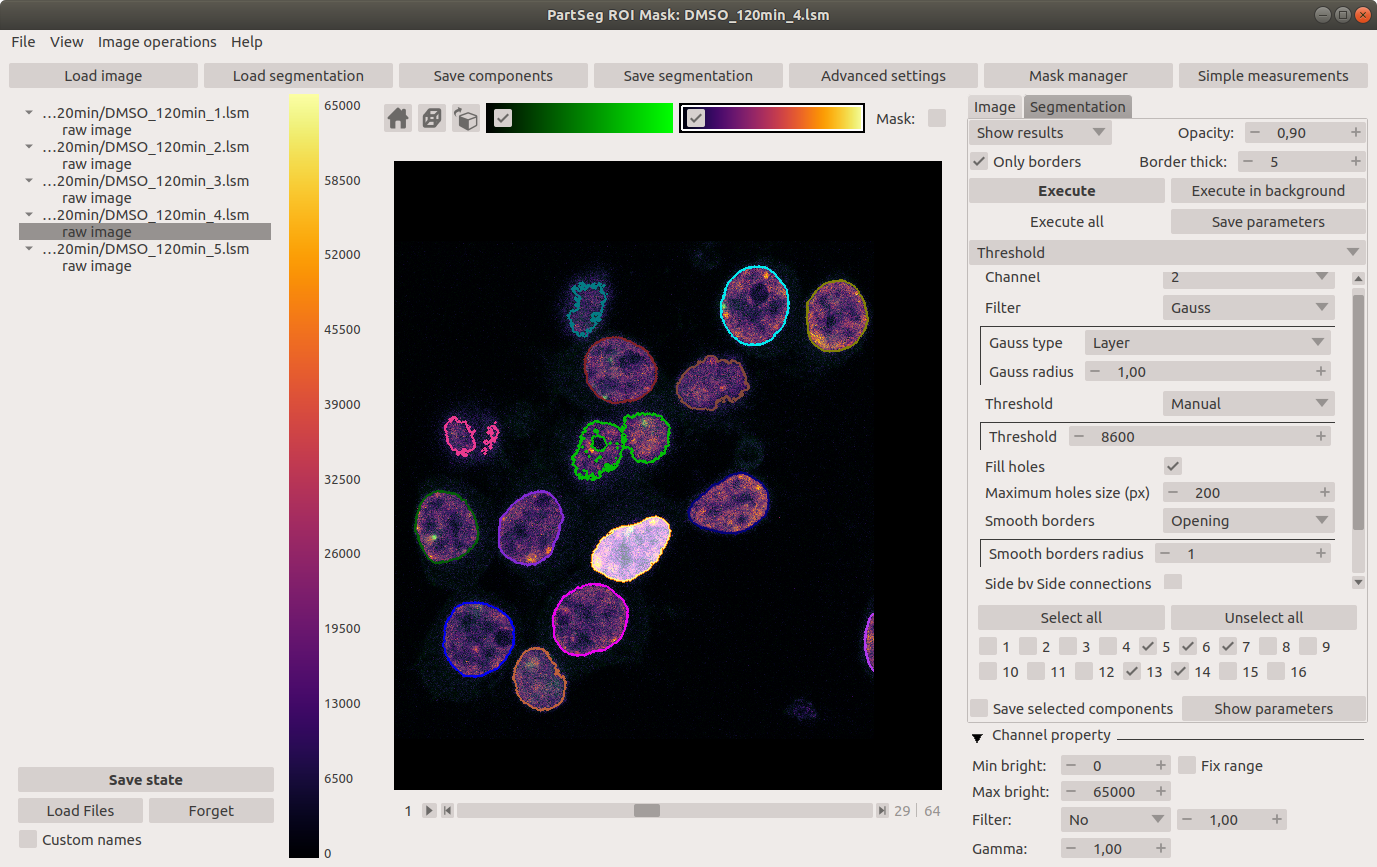Image resolution: width=1377 pixels, height=867 pixels.
Task: Uncheck component 13 checkbox
Action: tap(1132, 672)
